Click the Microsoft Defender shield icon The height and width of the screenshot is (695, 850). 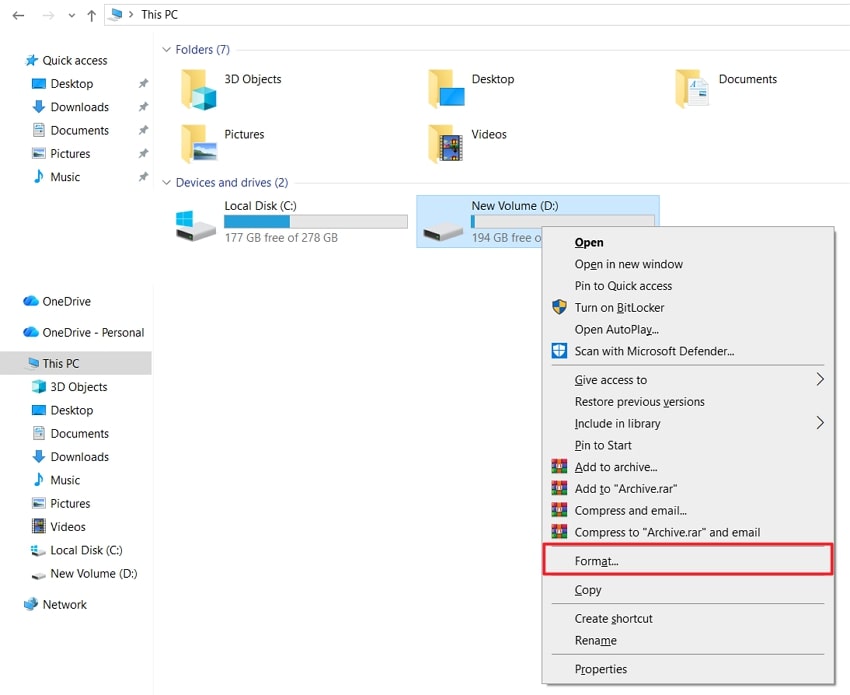[559, 351]
